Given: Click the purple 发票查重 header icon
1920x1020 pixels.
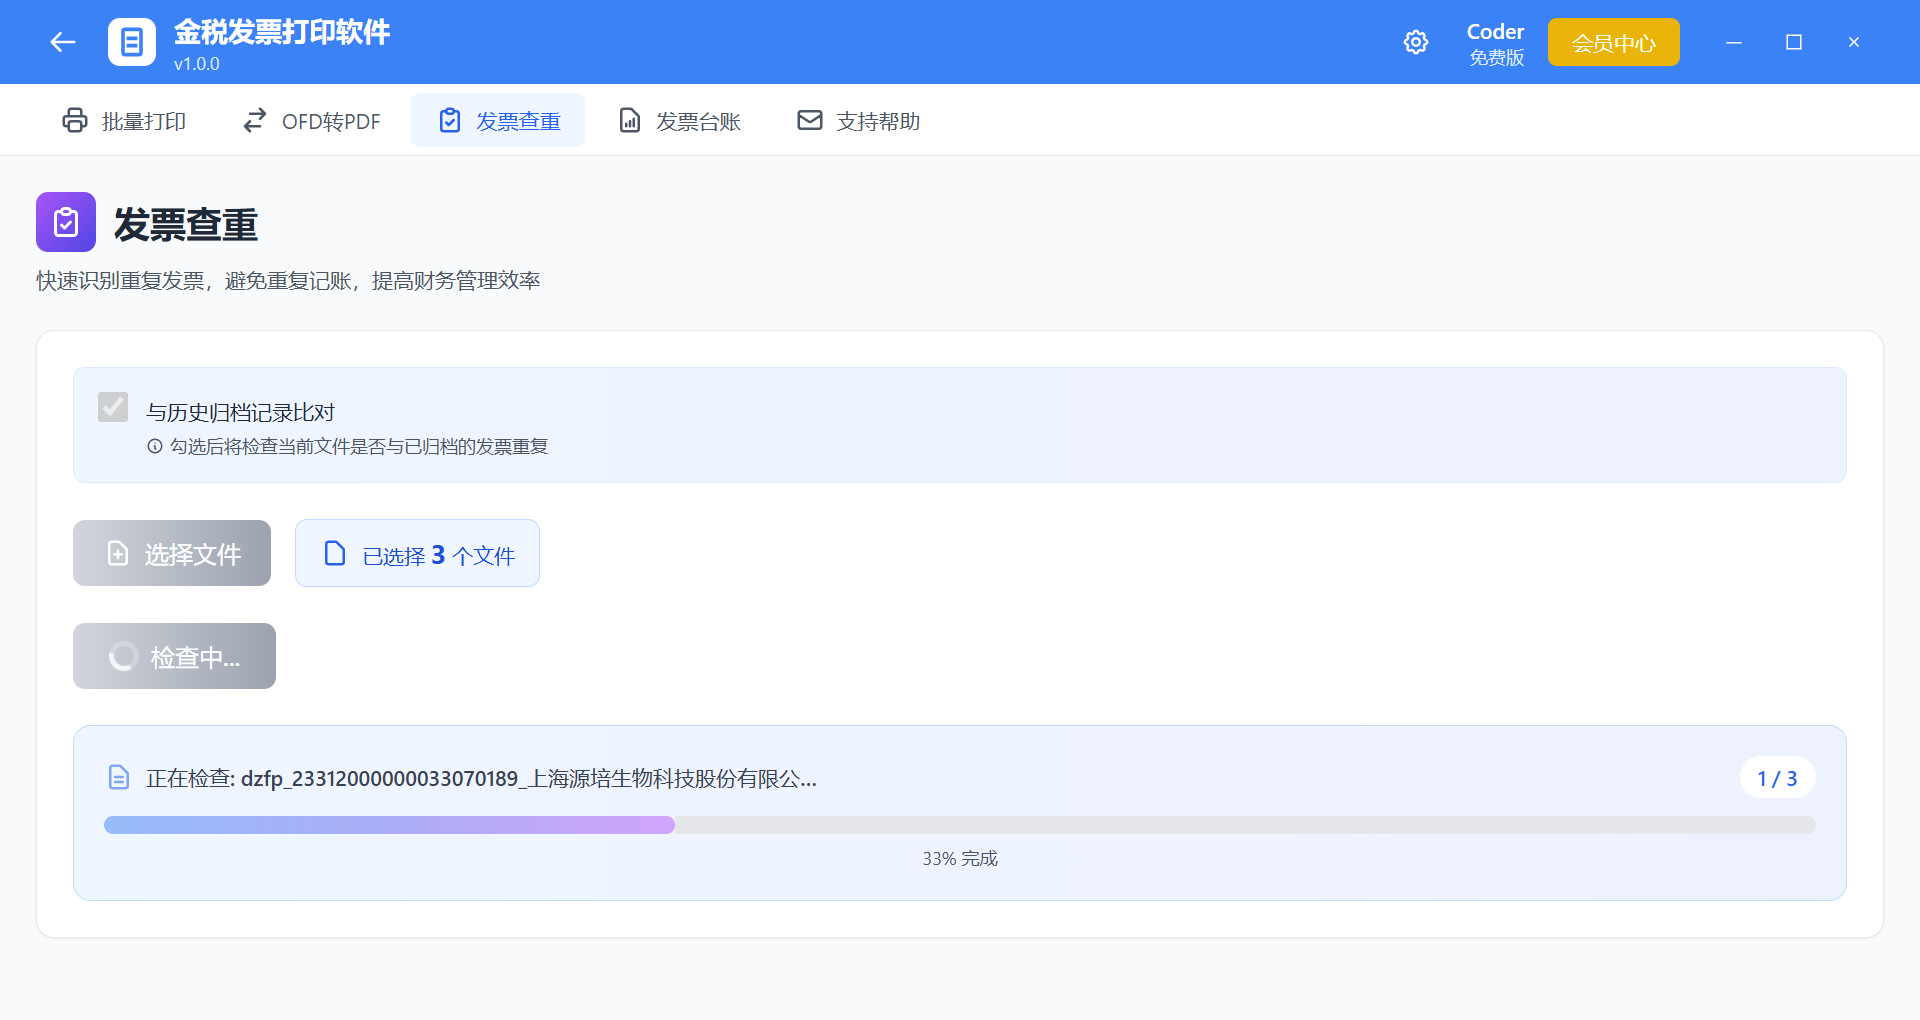Looking at the screenshot, I should click(x=65, y=222).
